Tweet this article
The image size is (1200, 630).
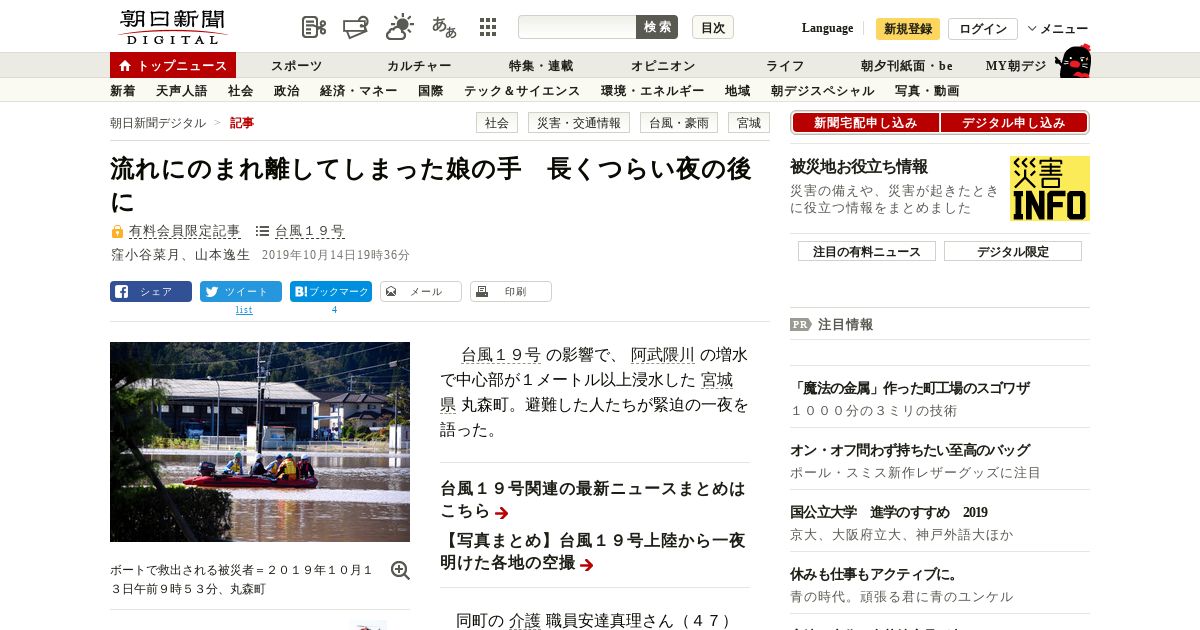coord(241,292)
